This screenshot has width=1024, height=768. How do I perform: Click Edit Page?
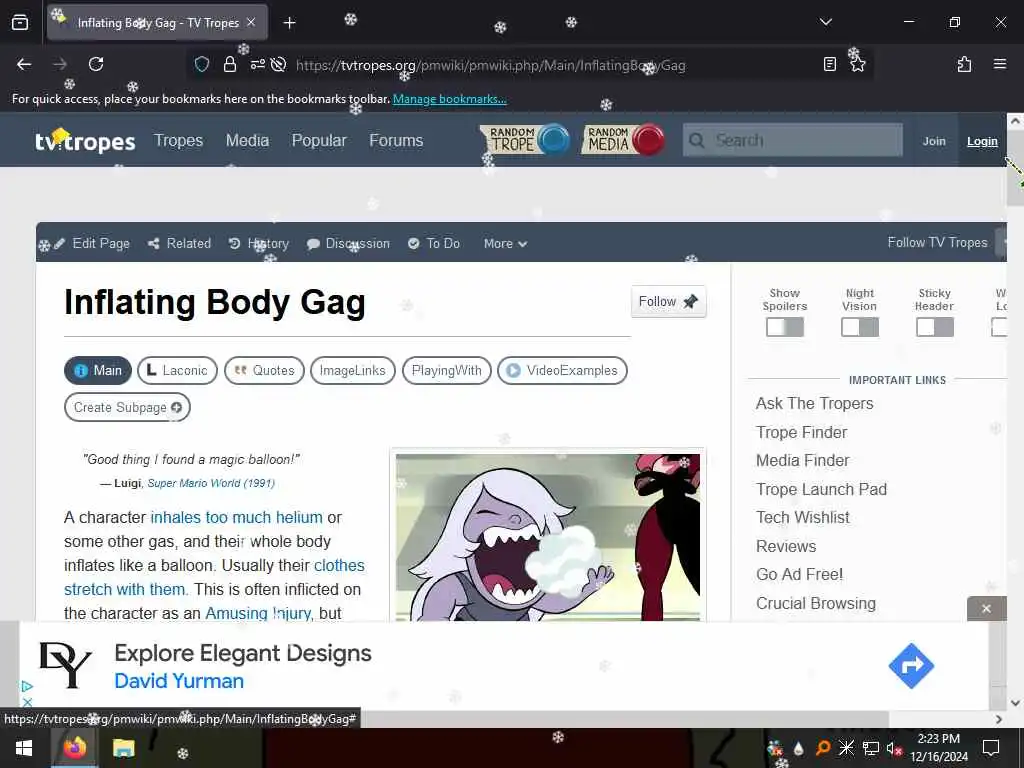coord(92,243)
